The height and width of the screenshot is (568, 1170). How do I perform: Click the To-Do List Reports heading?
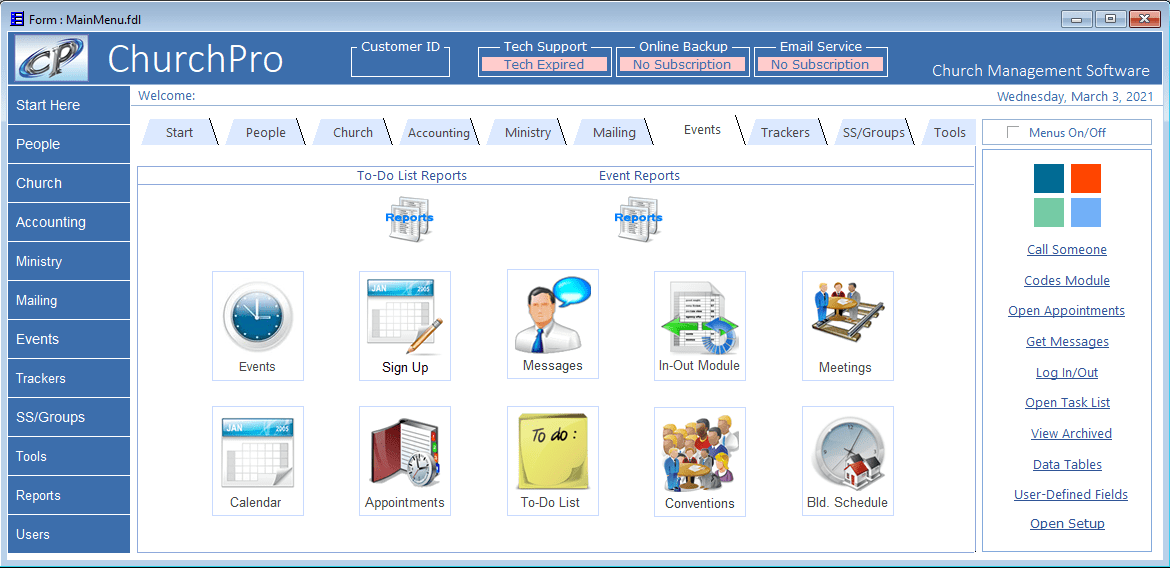pos(412,175)
